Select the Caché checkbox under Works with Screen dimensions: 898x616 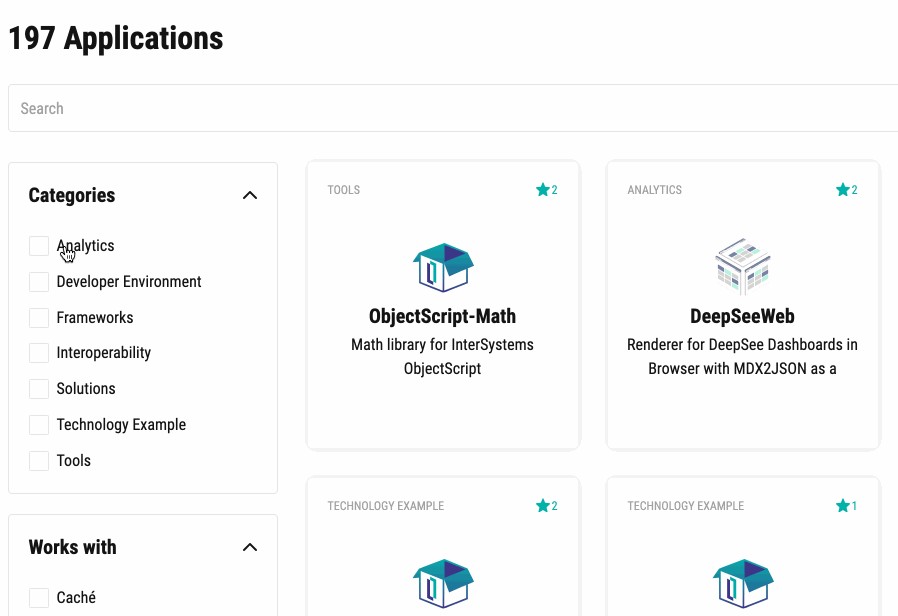pyautogui.click(x=39, y=598)
